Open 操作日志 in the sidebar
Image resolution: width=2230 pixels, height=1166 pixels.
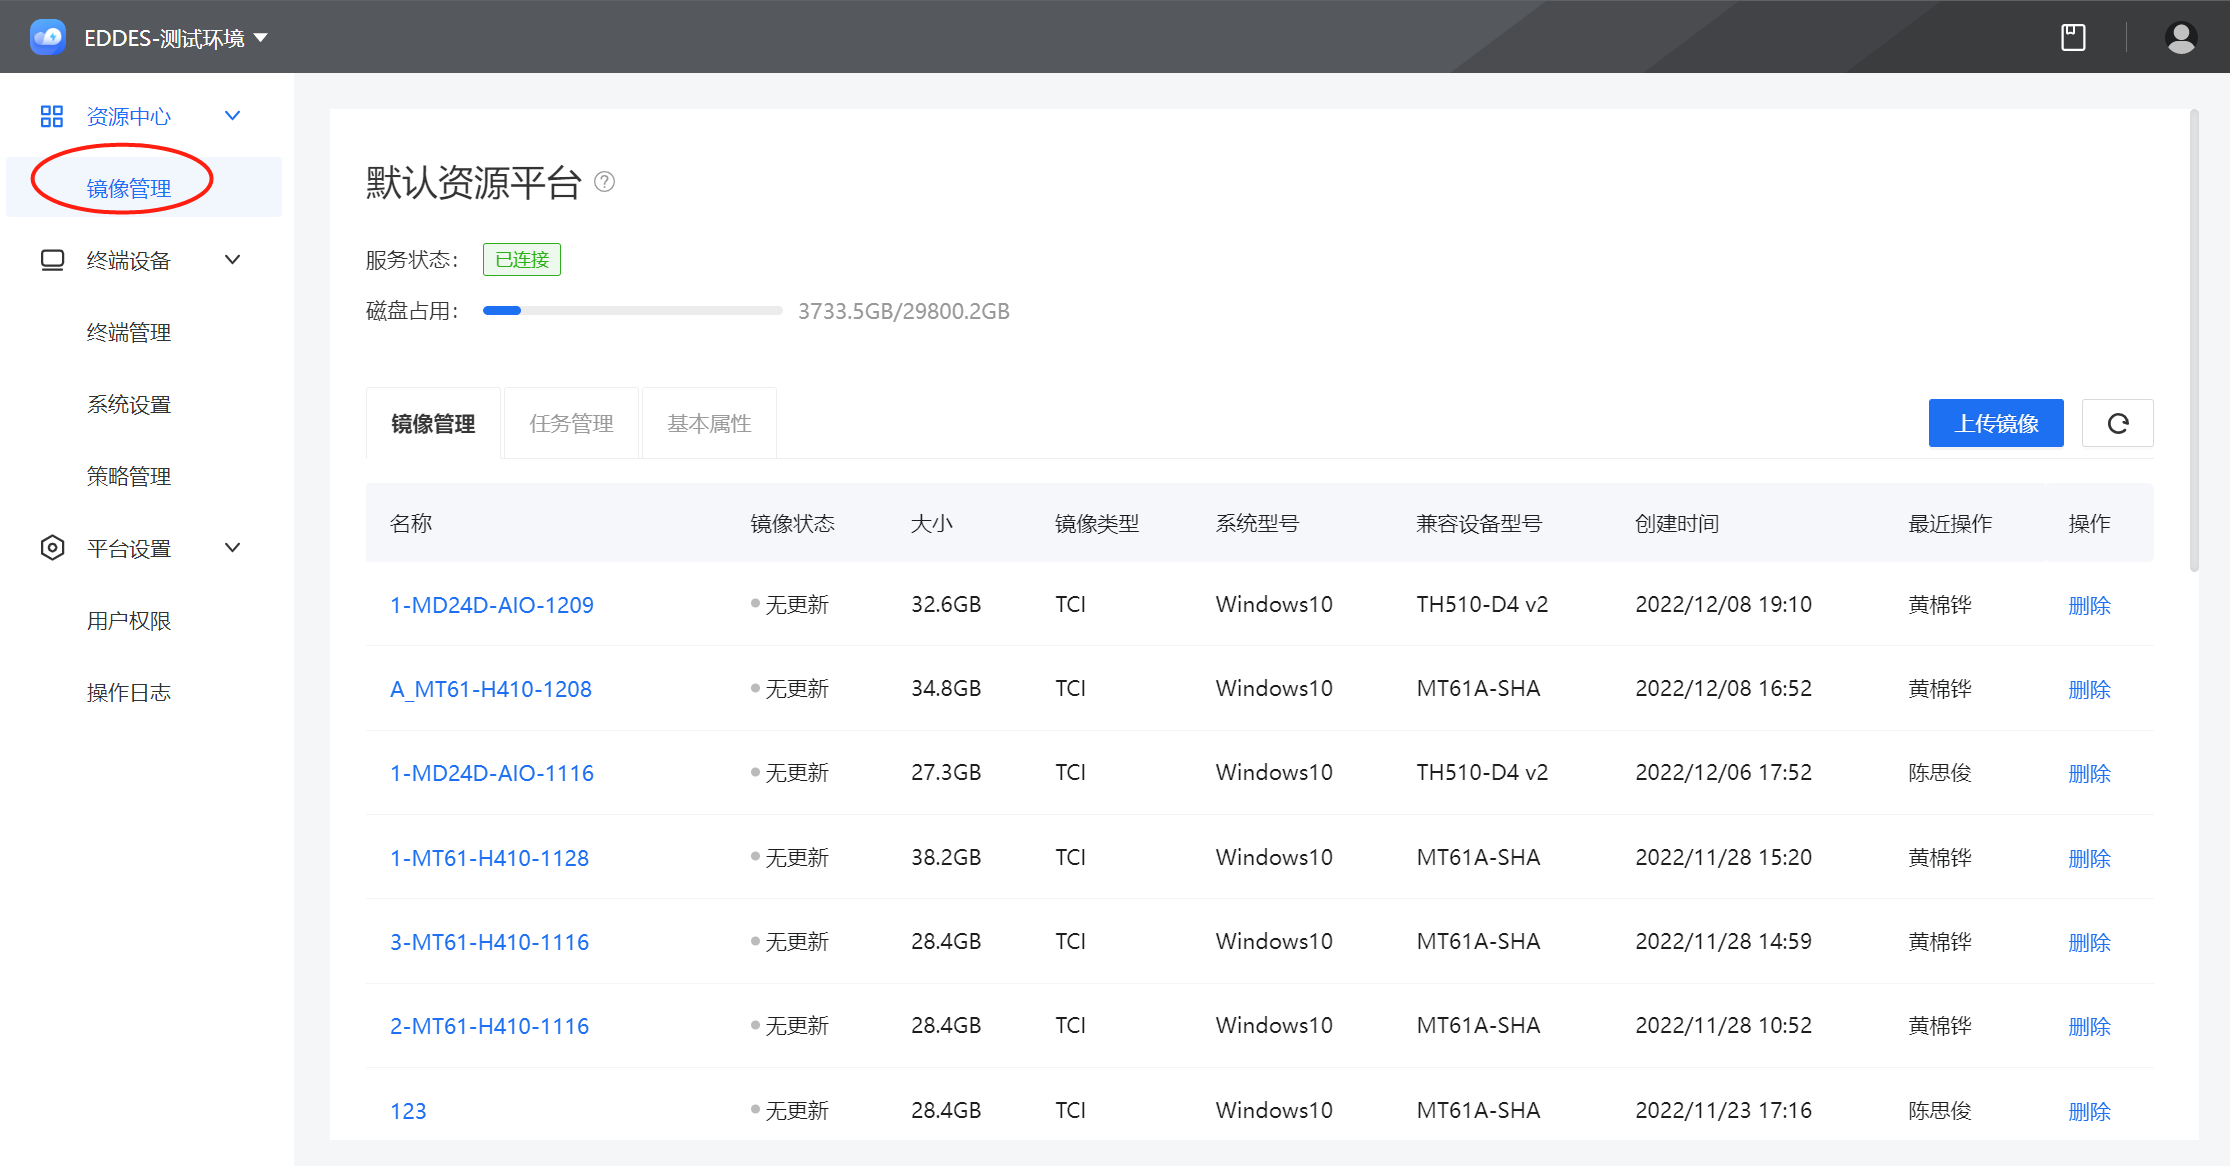pyautogui.click(x=129, y=692)
